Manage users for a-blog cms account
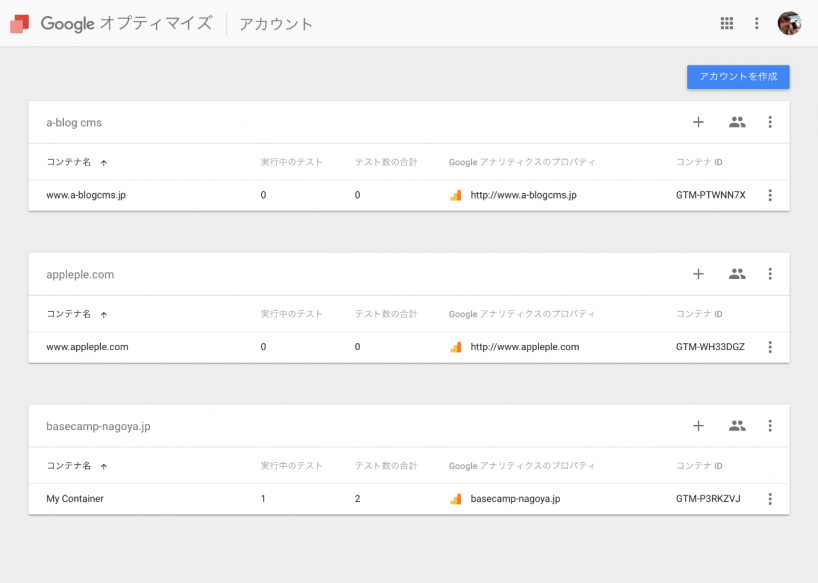 (x=737, y=122)
